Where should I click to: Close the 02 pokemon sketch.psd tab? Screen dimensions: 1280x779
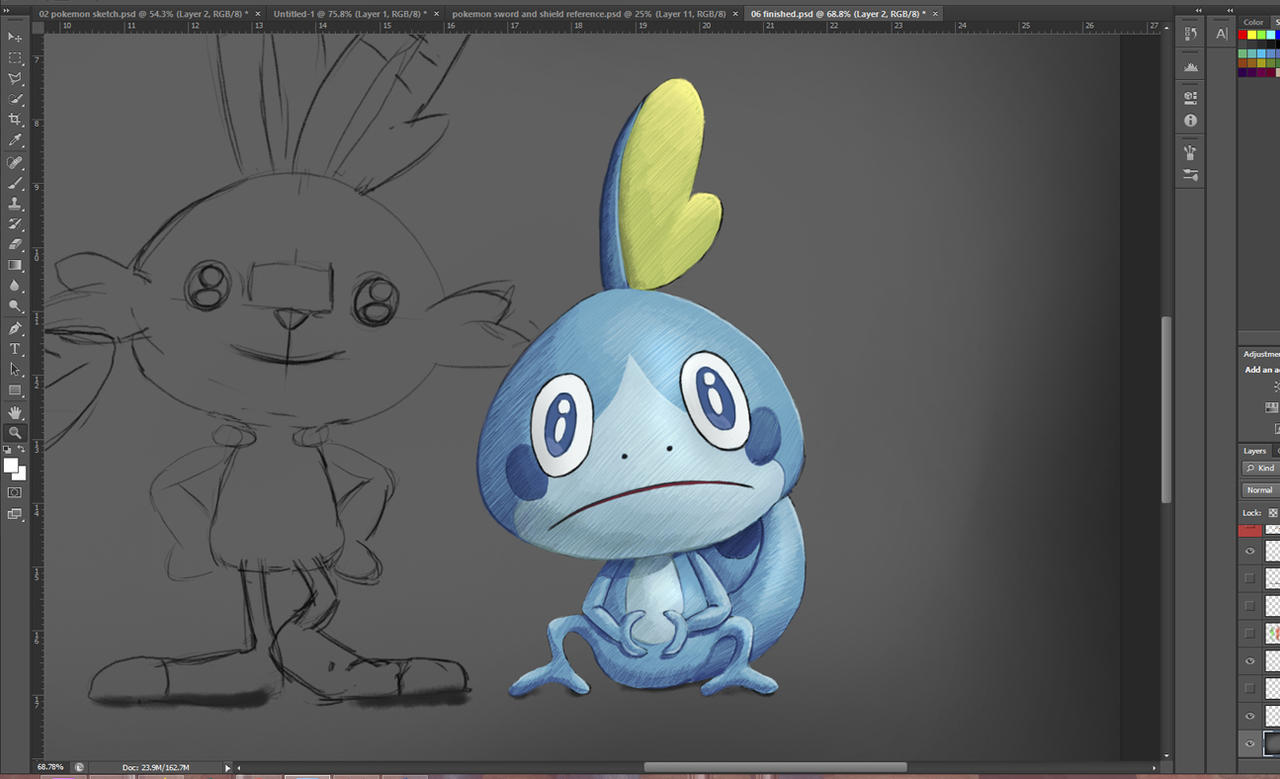[258, 14]
